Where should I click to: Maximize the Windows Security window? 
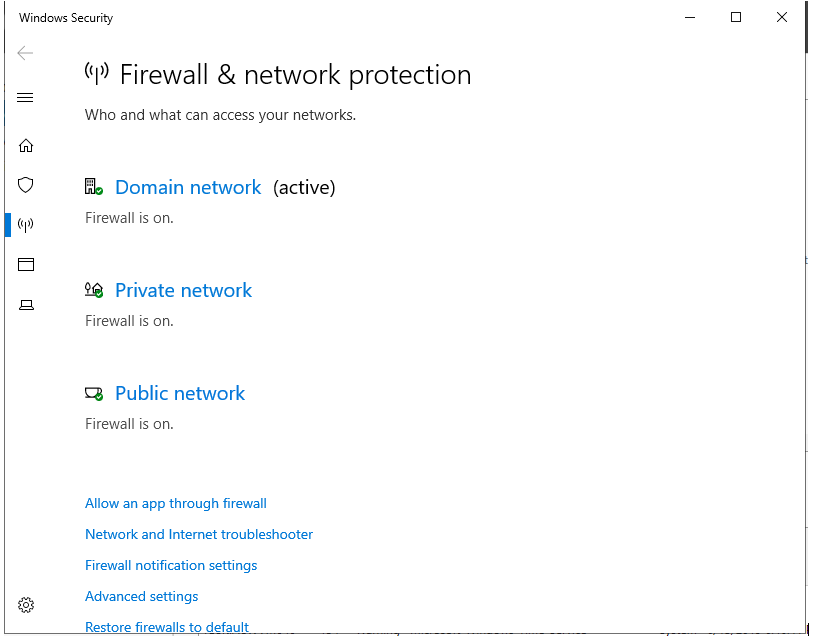click(x=736, y=17)
